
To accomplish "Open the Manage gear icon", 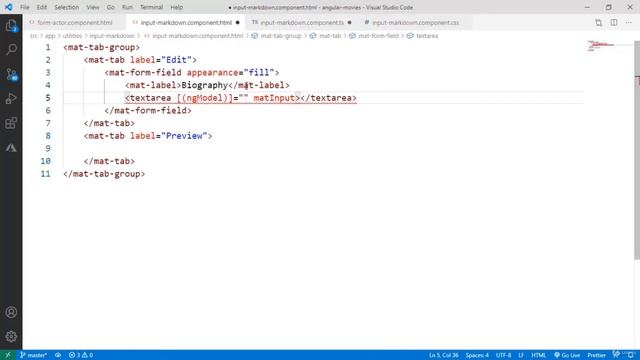I will tap(11, 336).
